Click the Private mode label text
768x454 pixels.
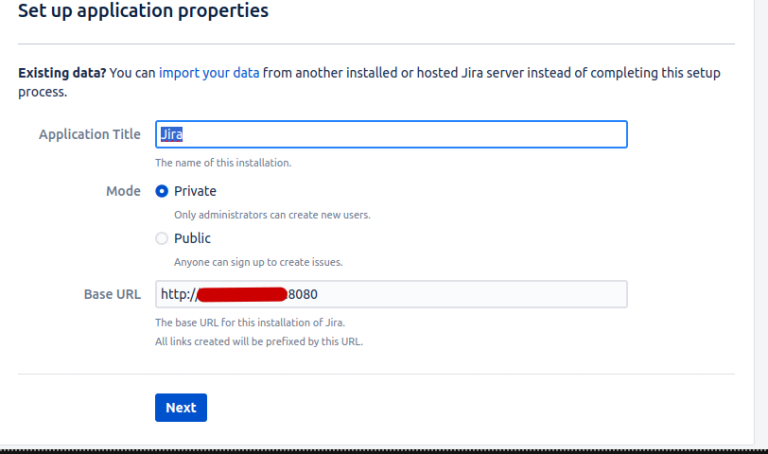[x=195, y=191]
